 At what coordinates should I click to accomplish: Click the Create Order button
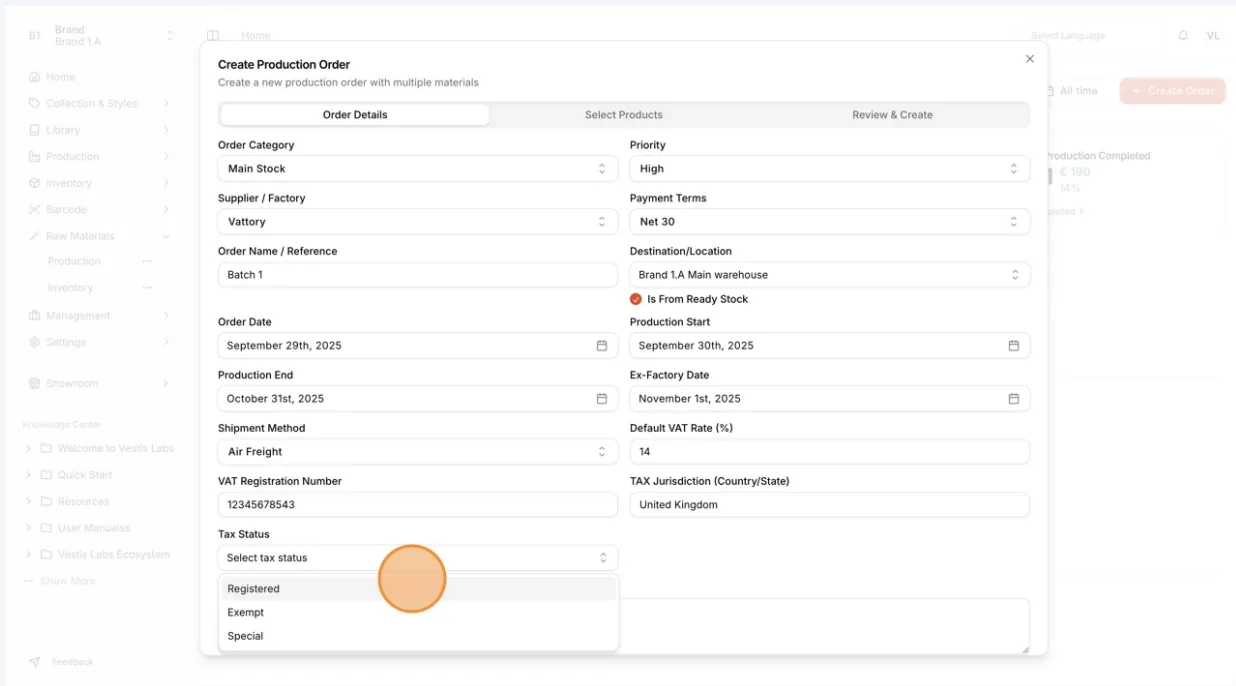[1173, 91]
